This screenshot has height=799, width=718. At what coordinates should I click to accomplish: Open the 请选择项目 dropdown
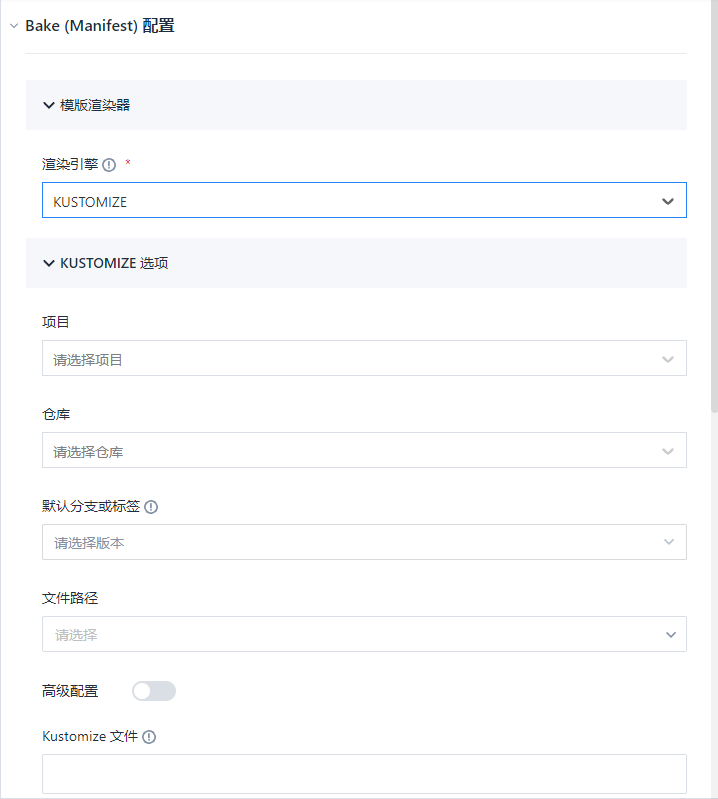tap(364, 358)
